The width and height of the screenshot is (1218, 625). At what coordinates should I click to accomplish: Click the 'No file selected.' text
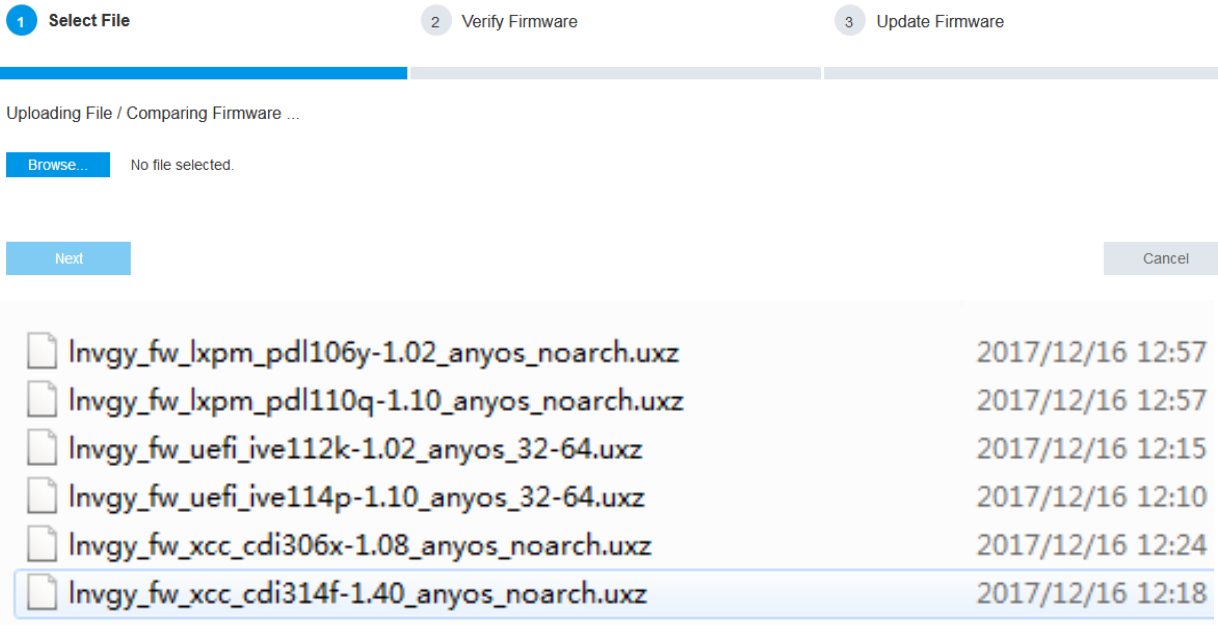click(x=182, y=165)
